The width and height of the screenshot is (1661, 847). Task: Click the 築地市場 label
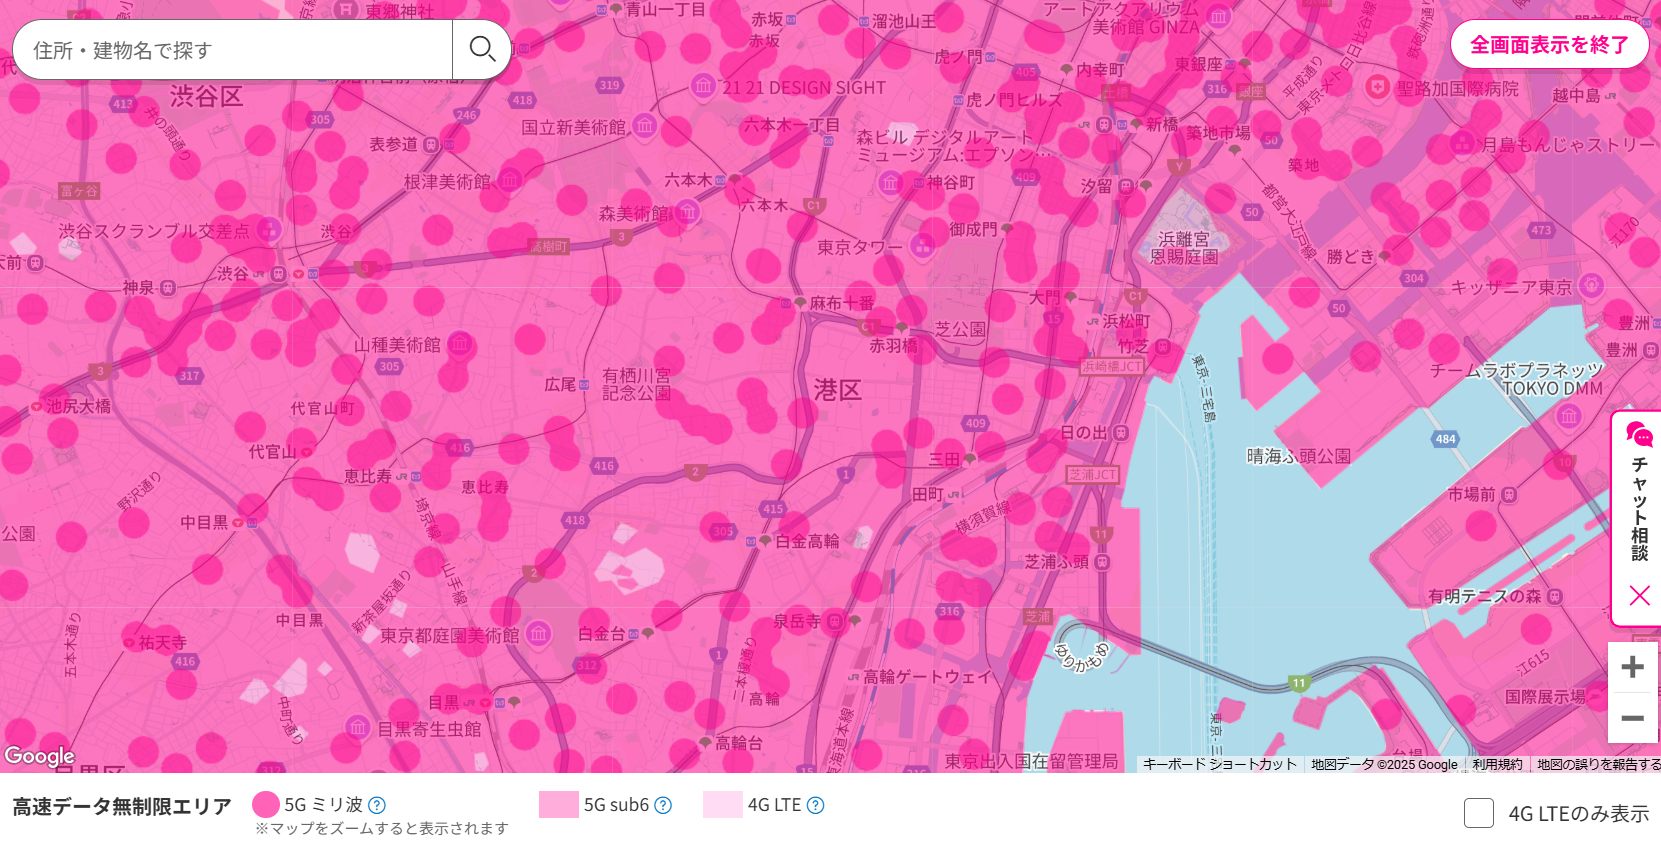click(1218, 133)
